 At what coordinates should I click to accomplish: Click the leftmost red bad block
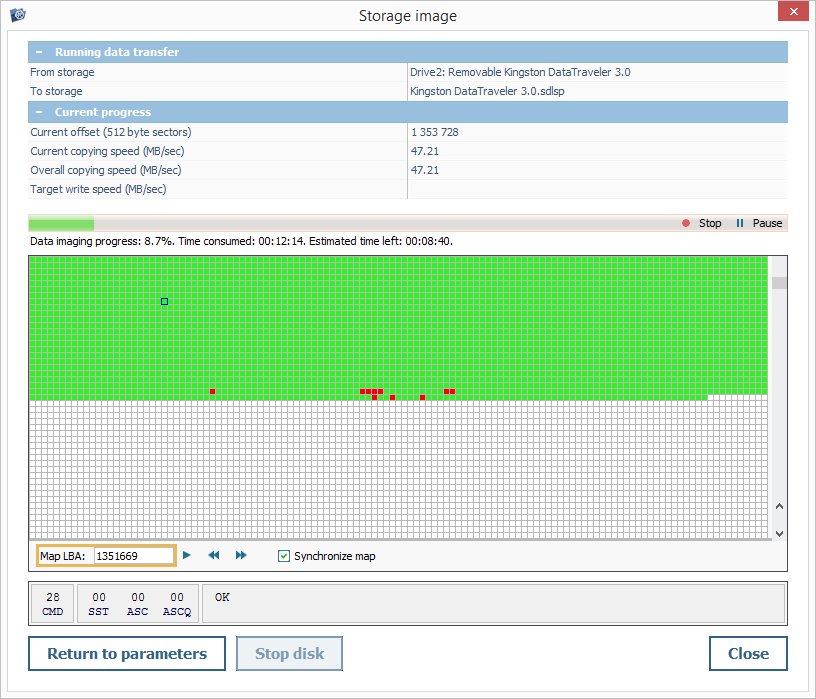coord(212,391)
